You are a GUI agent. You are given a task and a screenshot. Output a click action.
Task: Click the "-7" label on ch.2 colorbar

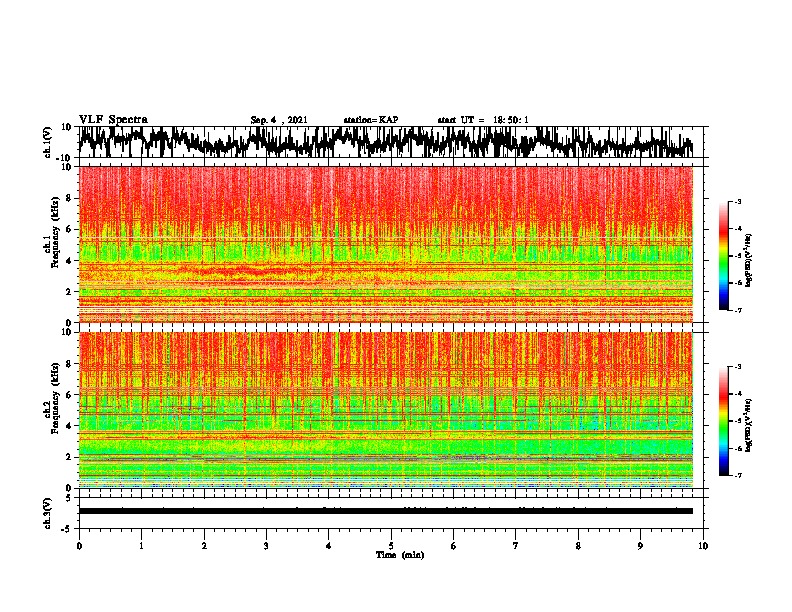tap(737, 475)
